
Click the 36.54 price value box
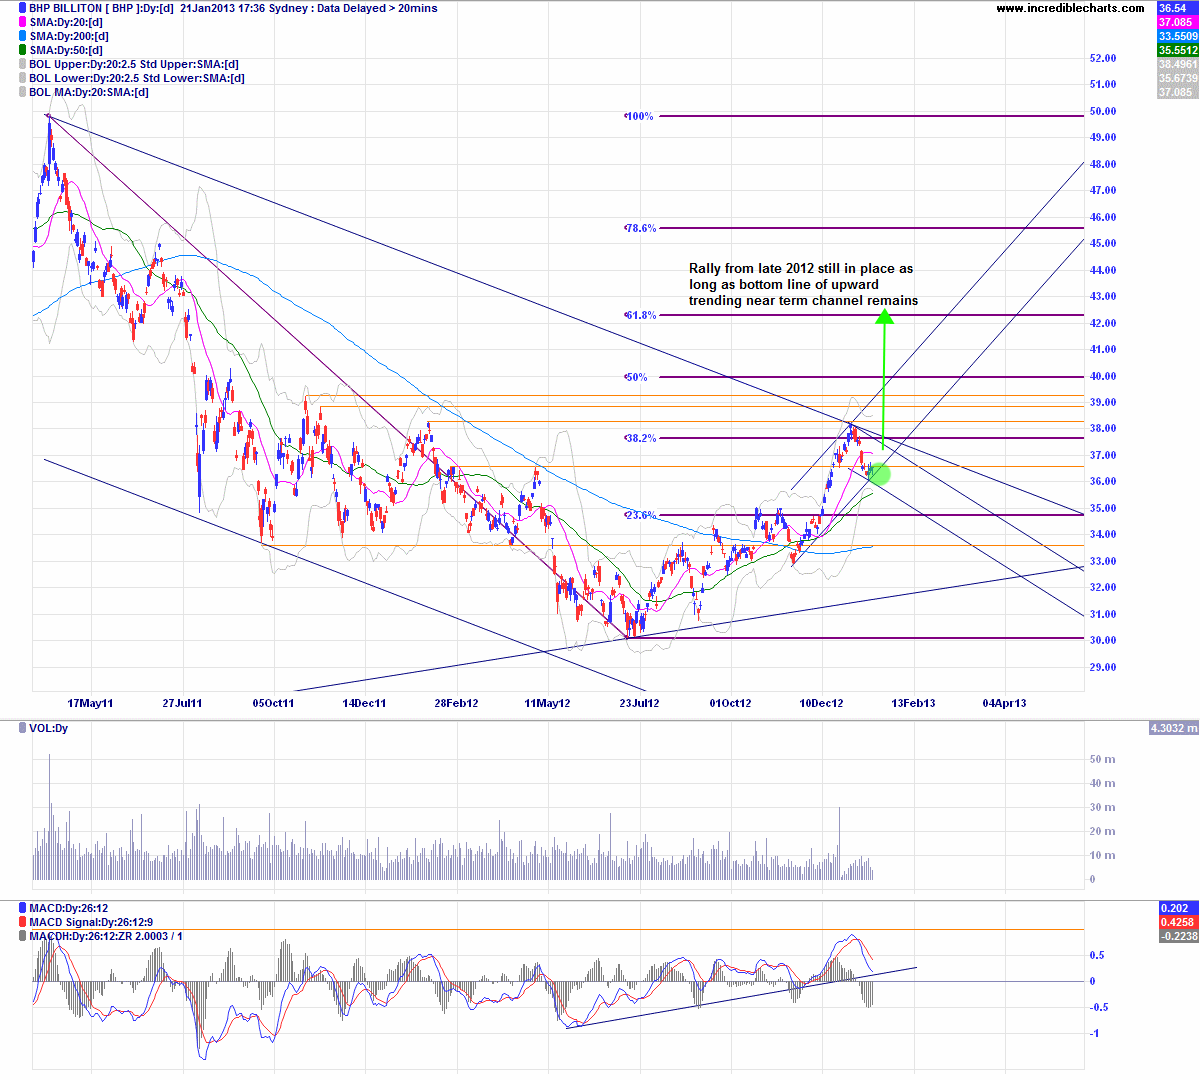[1177, 8]
